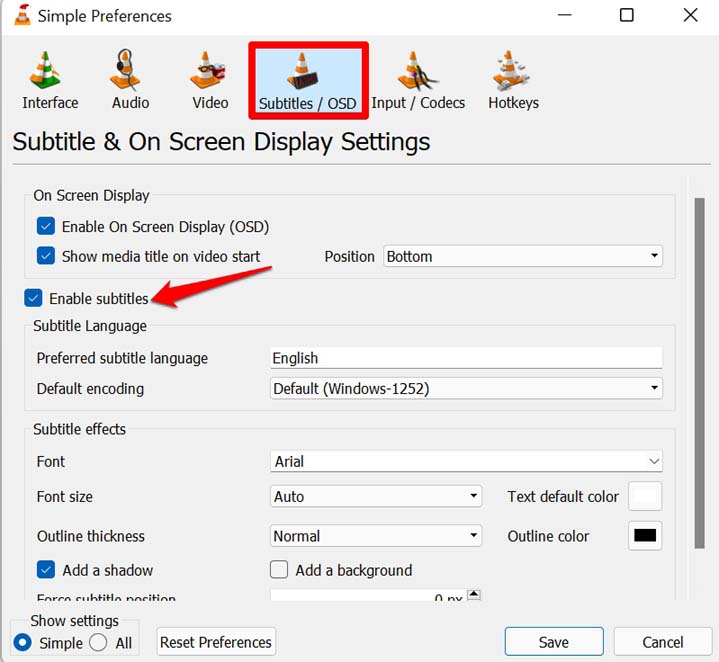719x662 pixels.
Task: Open the Default encoding dropdown
Action: coord(466,388)
